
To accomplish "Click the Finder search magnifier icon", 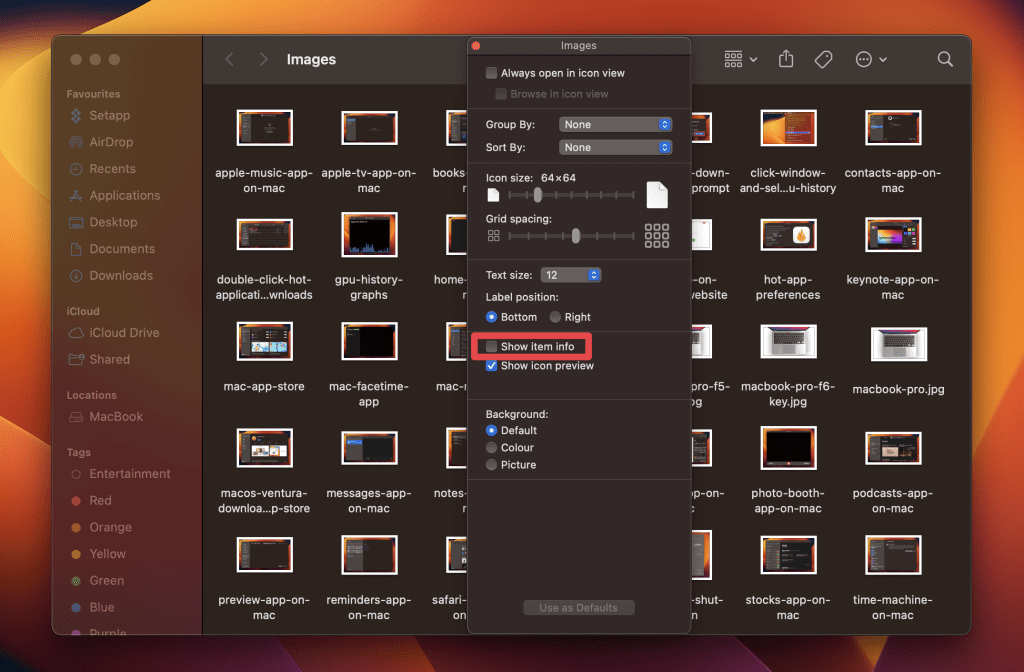I will tap(944, 59).
